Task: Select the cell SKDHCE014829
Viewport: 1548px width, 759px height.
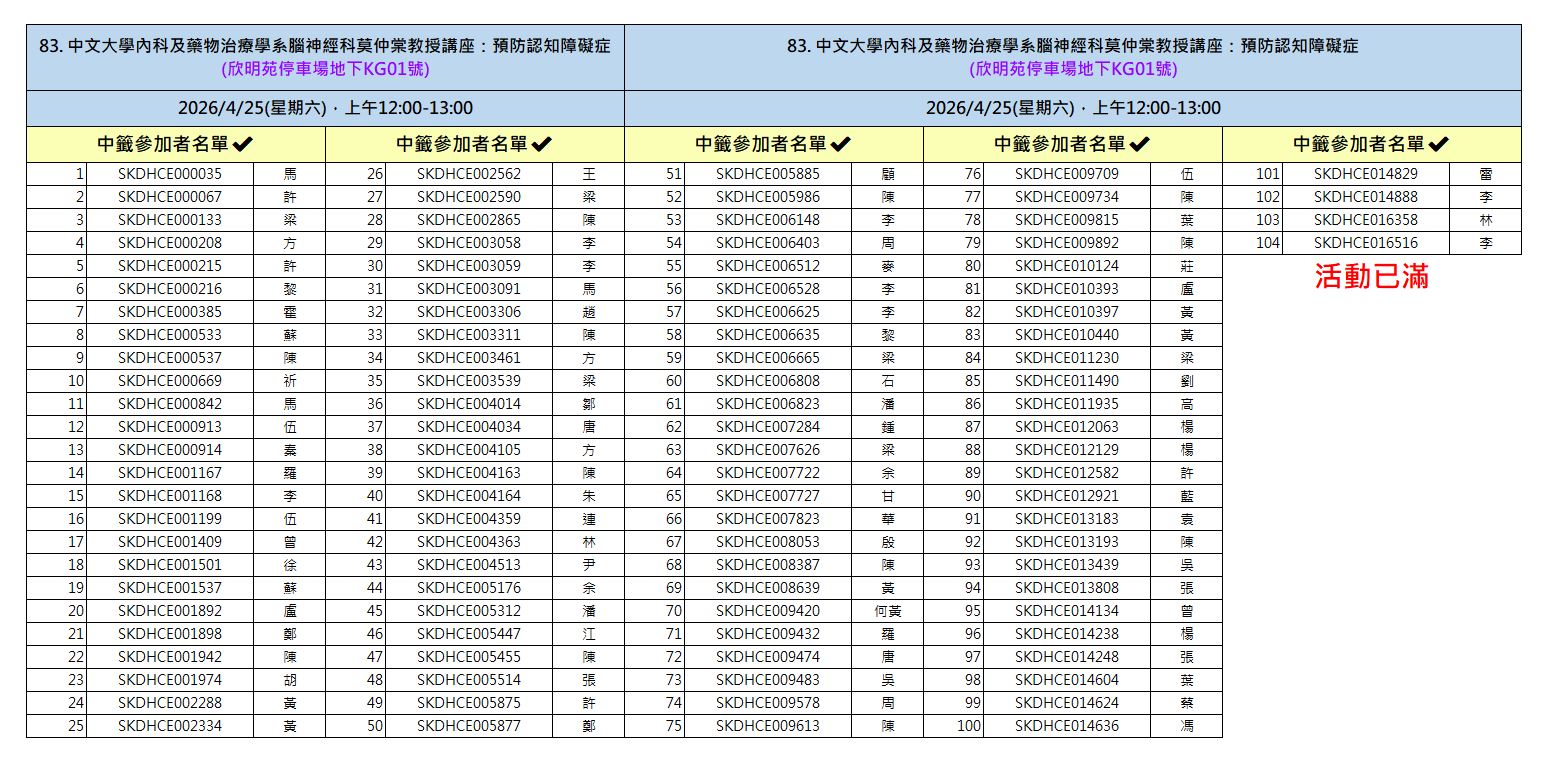Action: click(x=1365, y=174)
